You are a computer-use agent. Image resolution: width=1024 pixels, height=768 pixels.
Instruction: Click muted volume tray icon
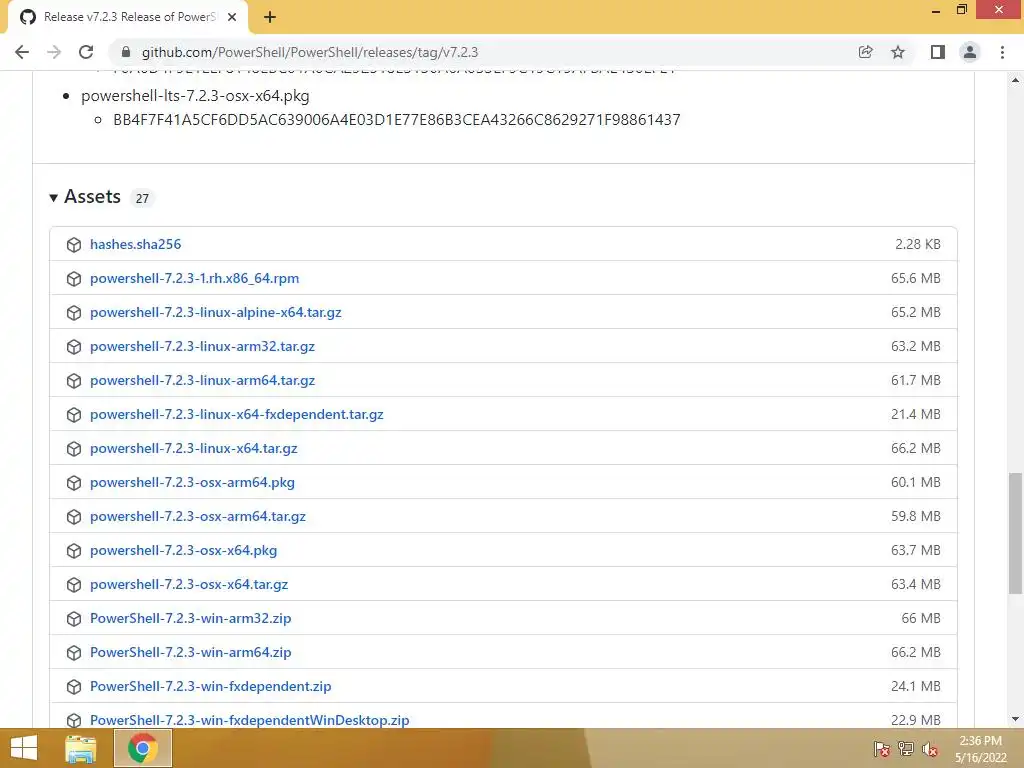[x=930, y=749]
